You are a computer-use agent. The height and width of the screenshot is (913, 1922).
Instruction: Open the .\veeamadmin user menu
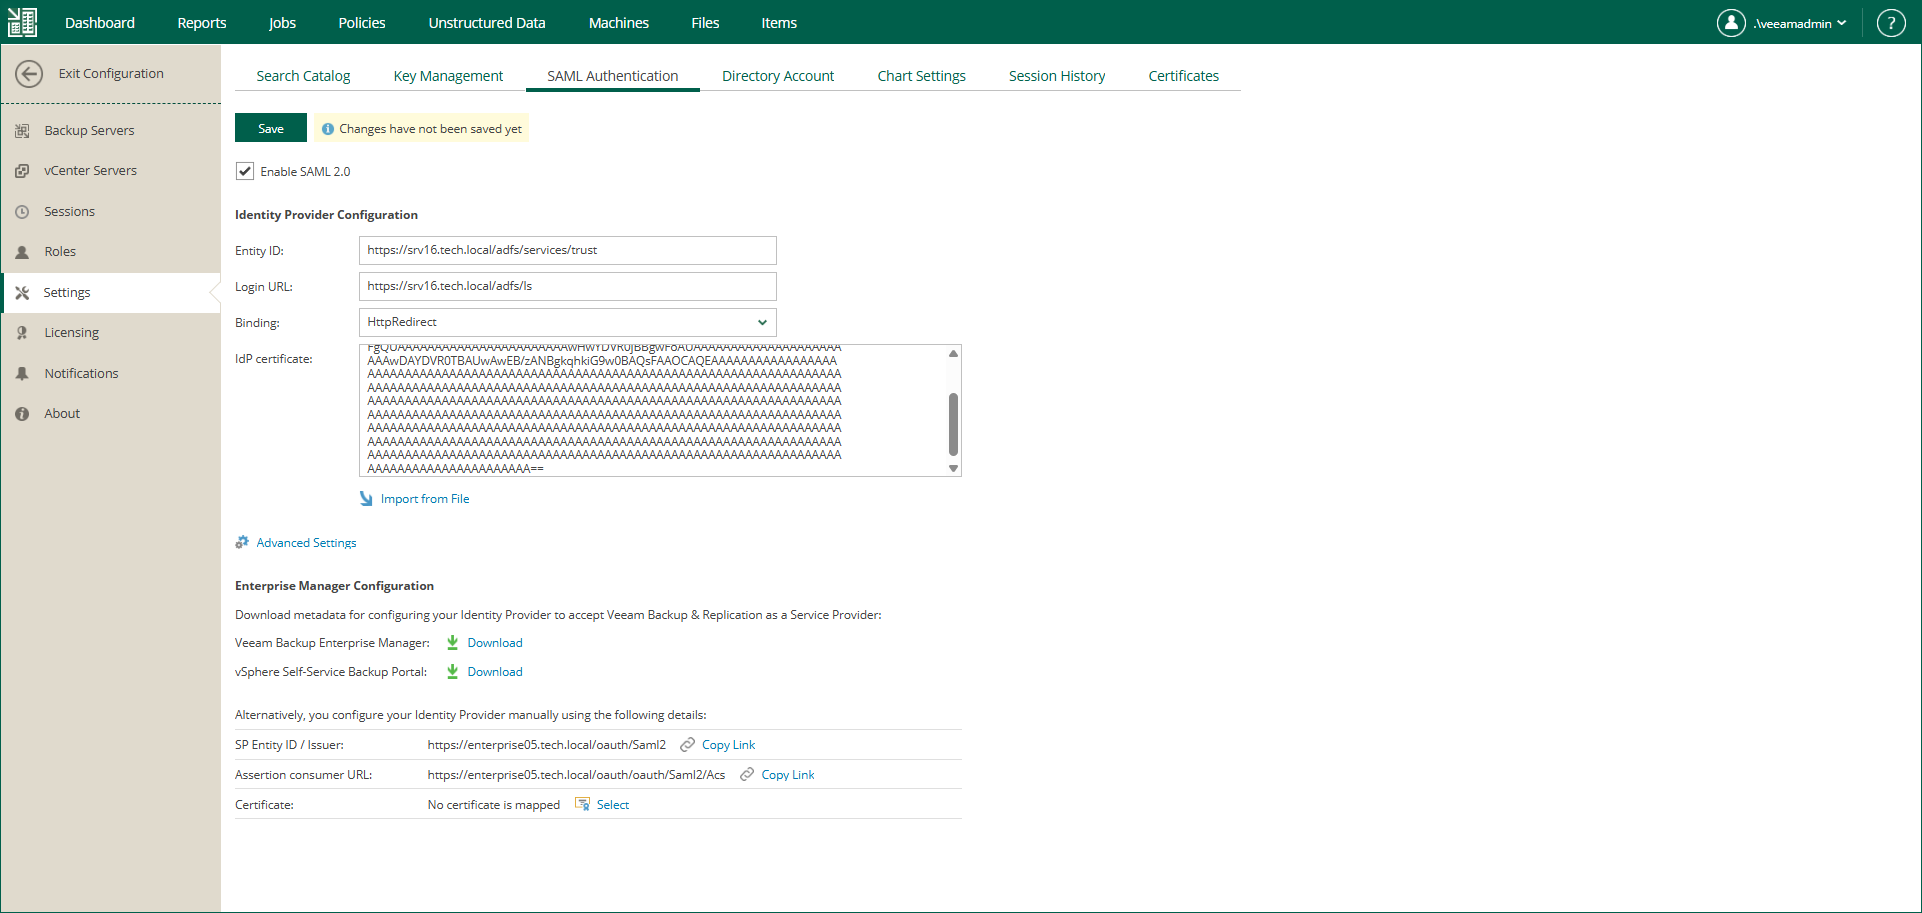(x=1783, y=23)
